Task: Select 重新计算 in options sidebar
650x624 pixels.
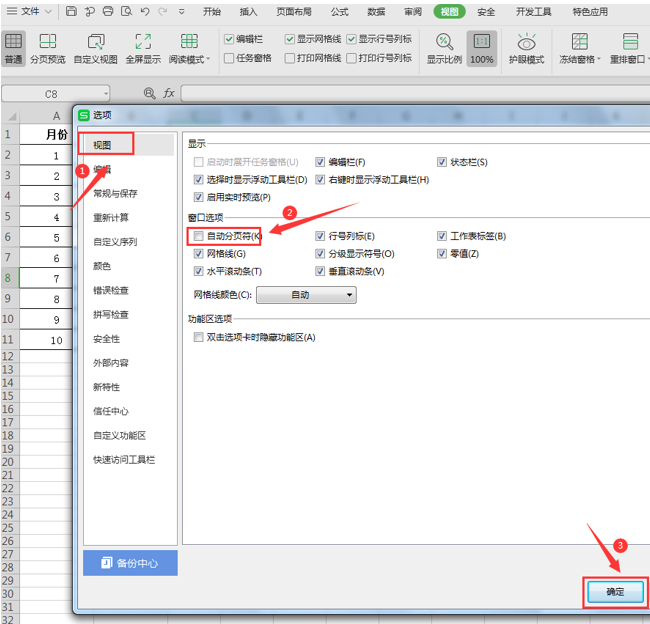Action: [111, 217]
